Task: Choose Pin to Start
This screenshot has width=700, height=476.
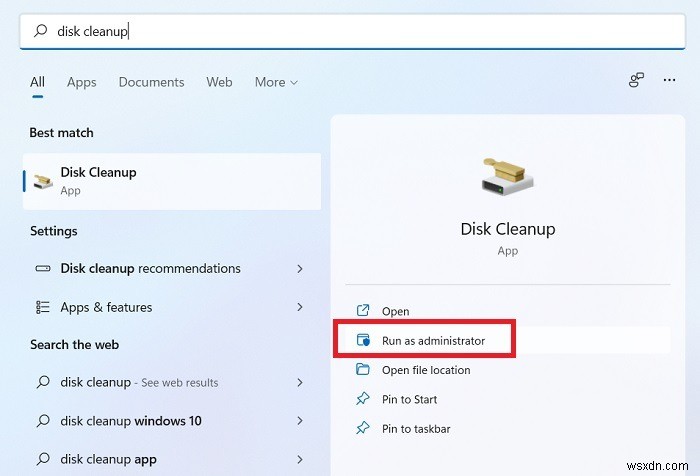Action: pos(508,400)
